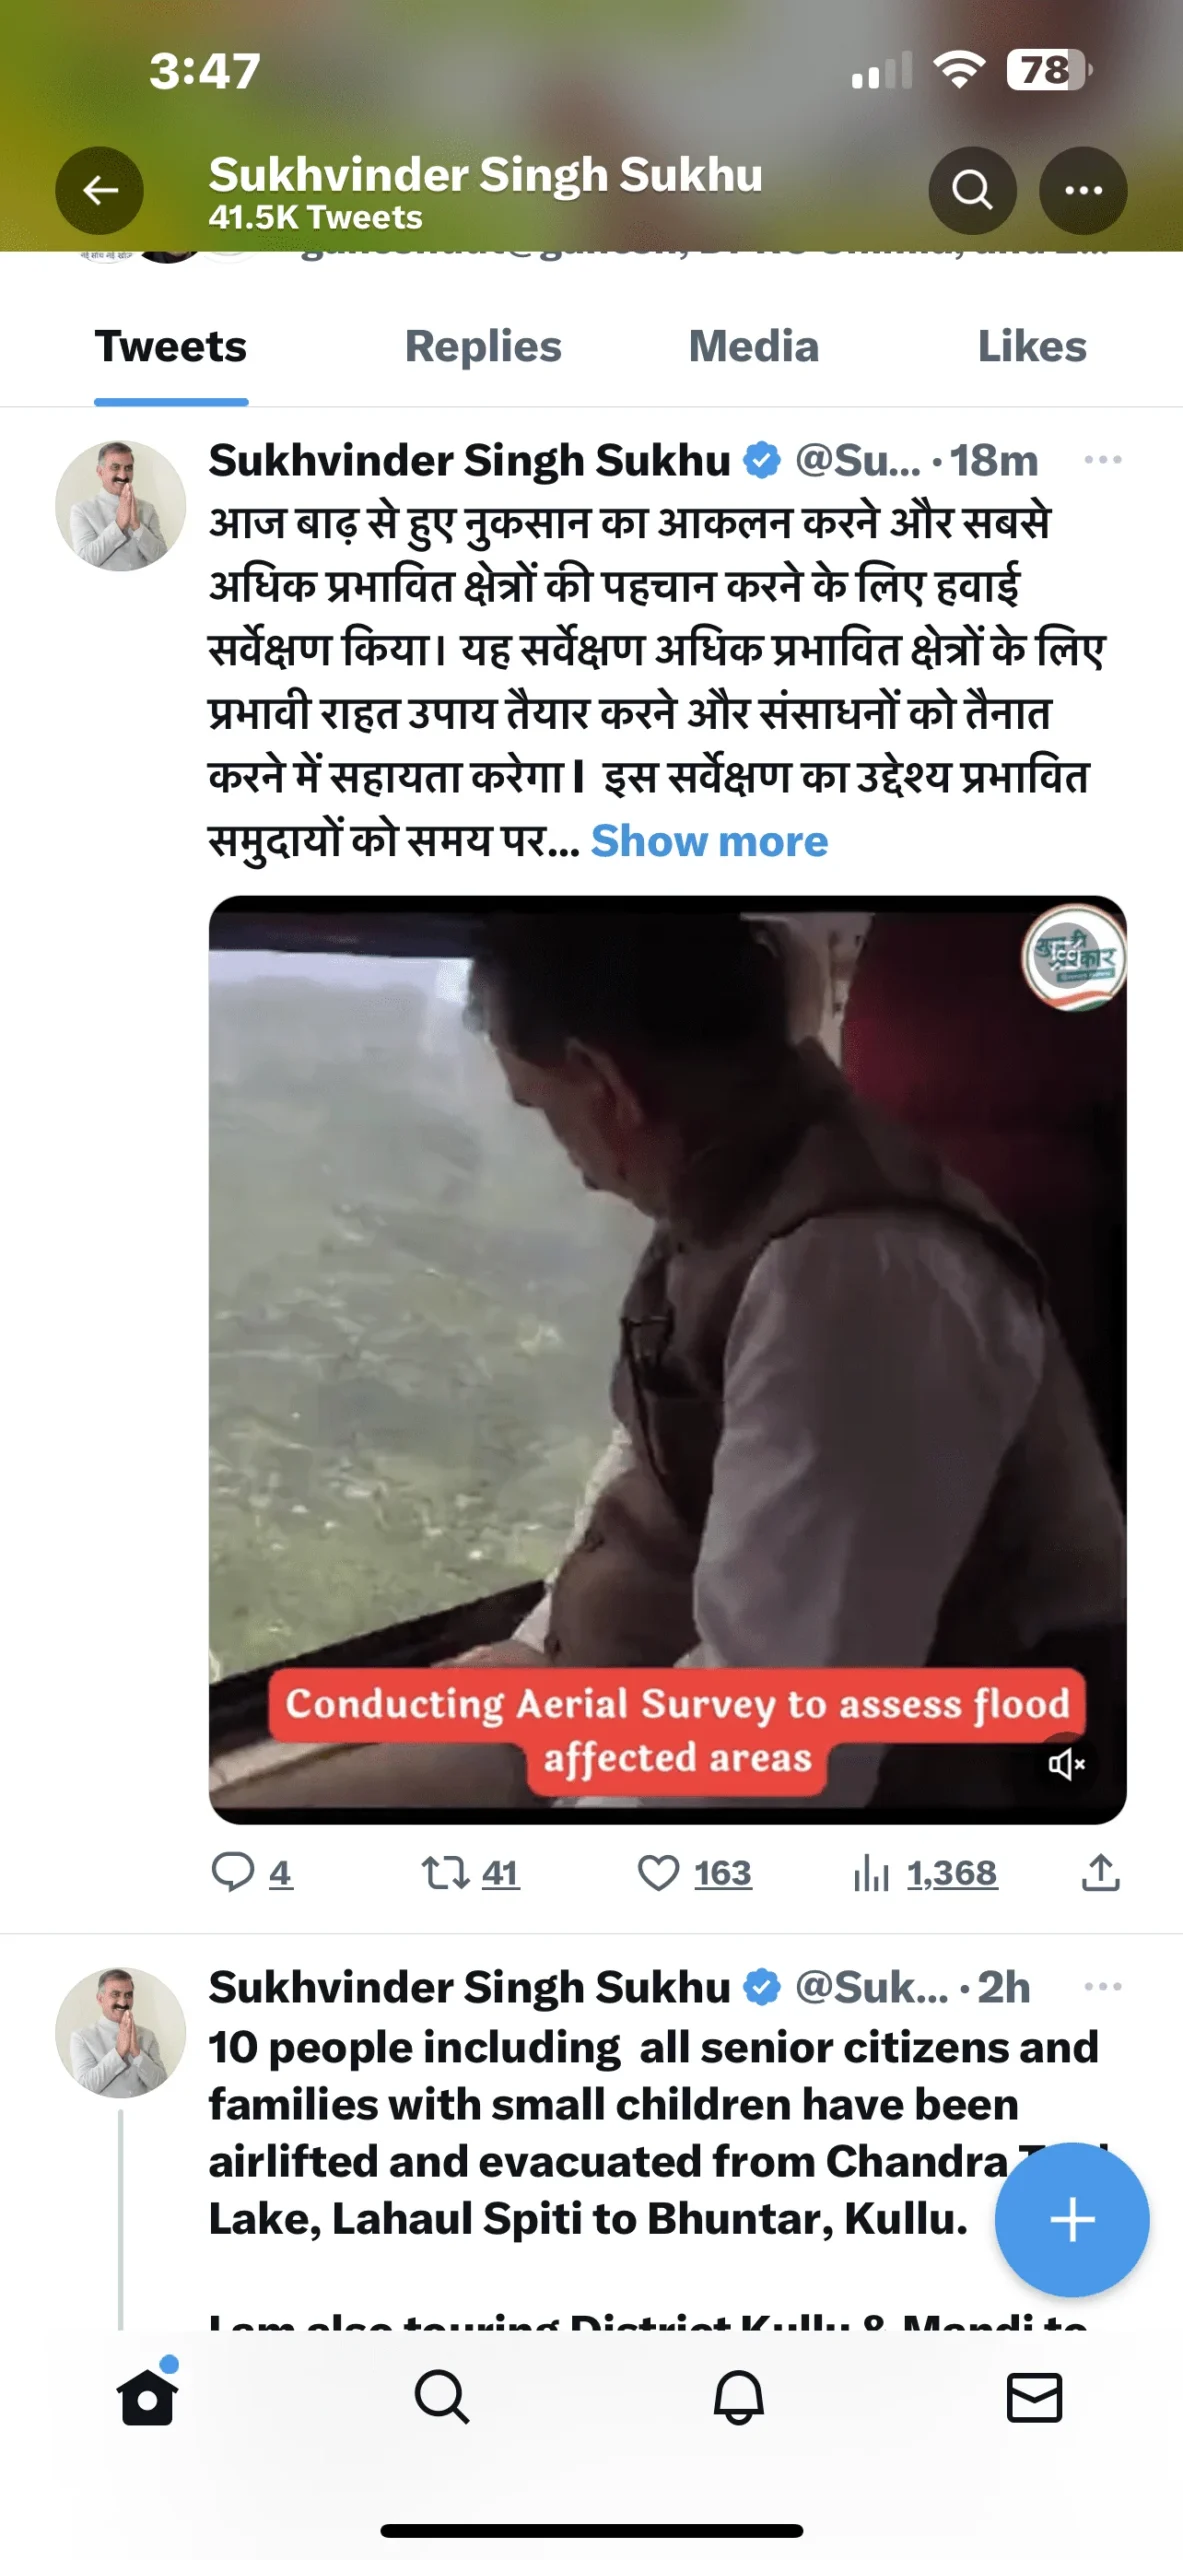Open the profile overflow menu
This screenshot has width=1183, height=2560.
click(1083, 190)
